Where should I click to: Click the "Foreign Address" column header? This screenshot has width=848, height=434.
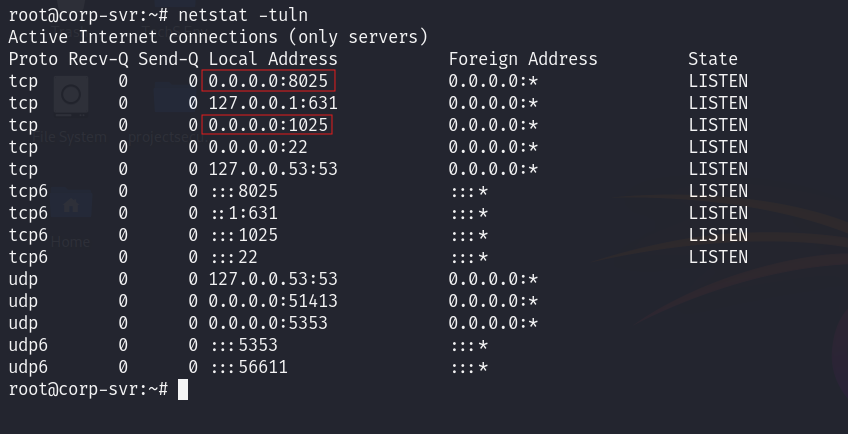click(x=522, y=59)
